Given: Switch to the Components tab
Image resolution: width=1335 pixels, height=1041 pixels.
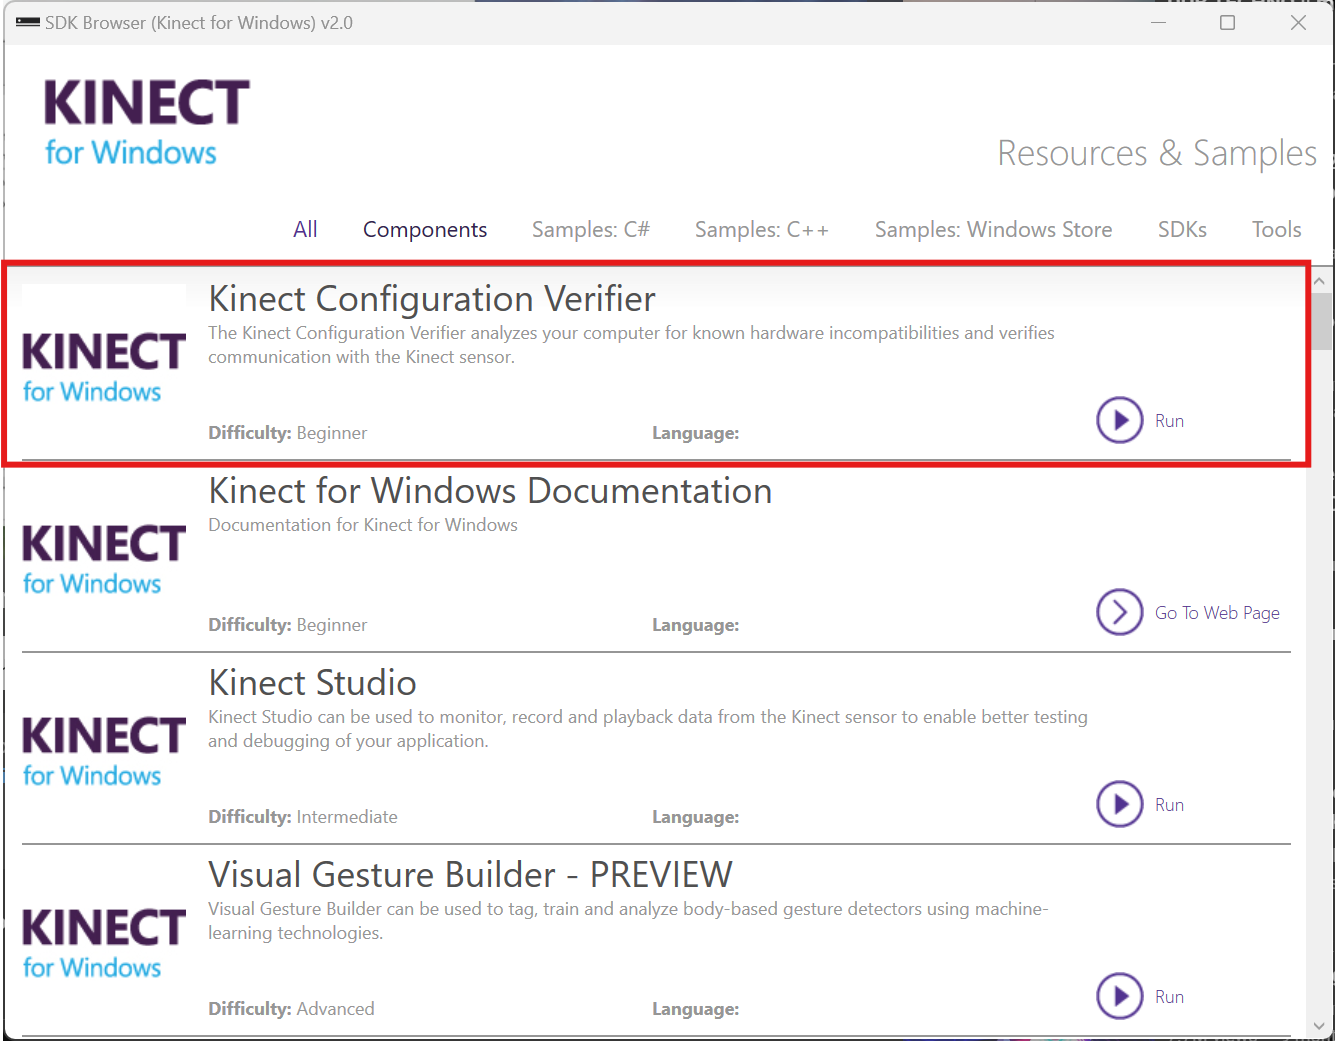Looking at the screenshot, I should pos(425,229).
